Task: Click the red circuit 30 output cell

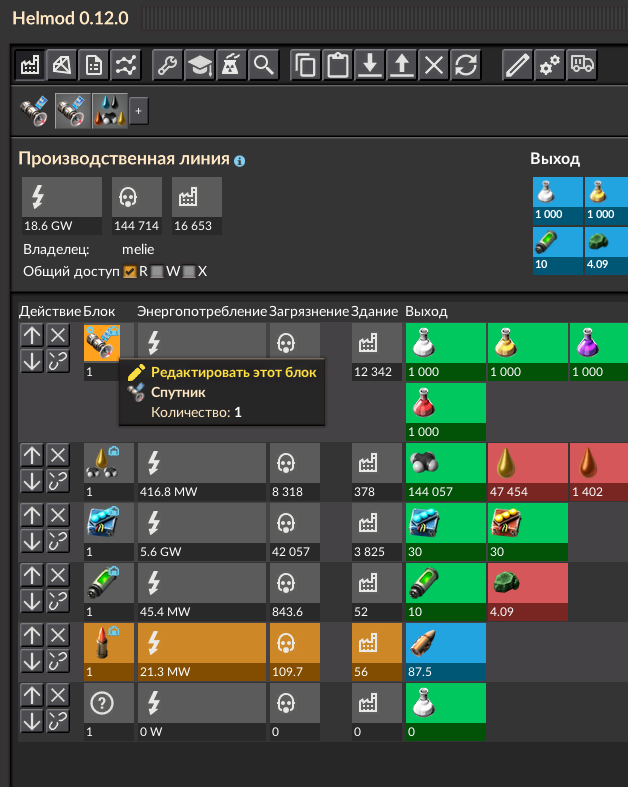Action: coord(528,532)
